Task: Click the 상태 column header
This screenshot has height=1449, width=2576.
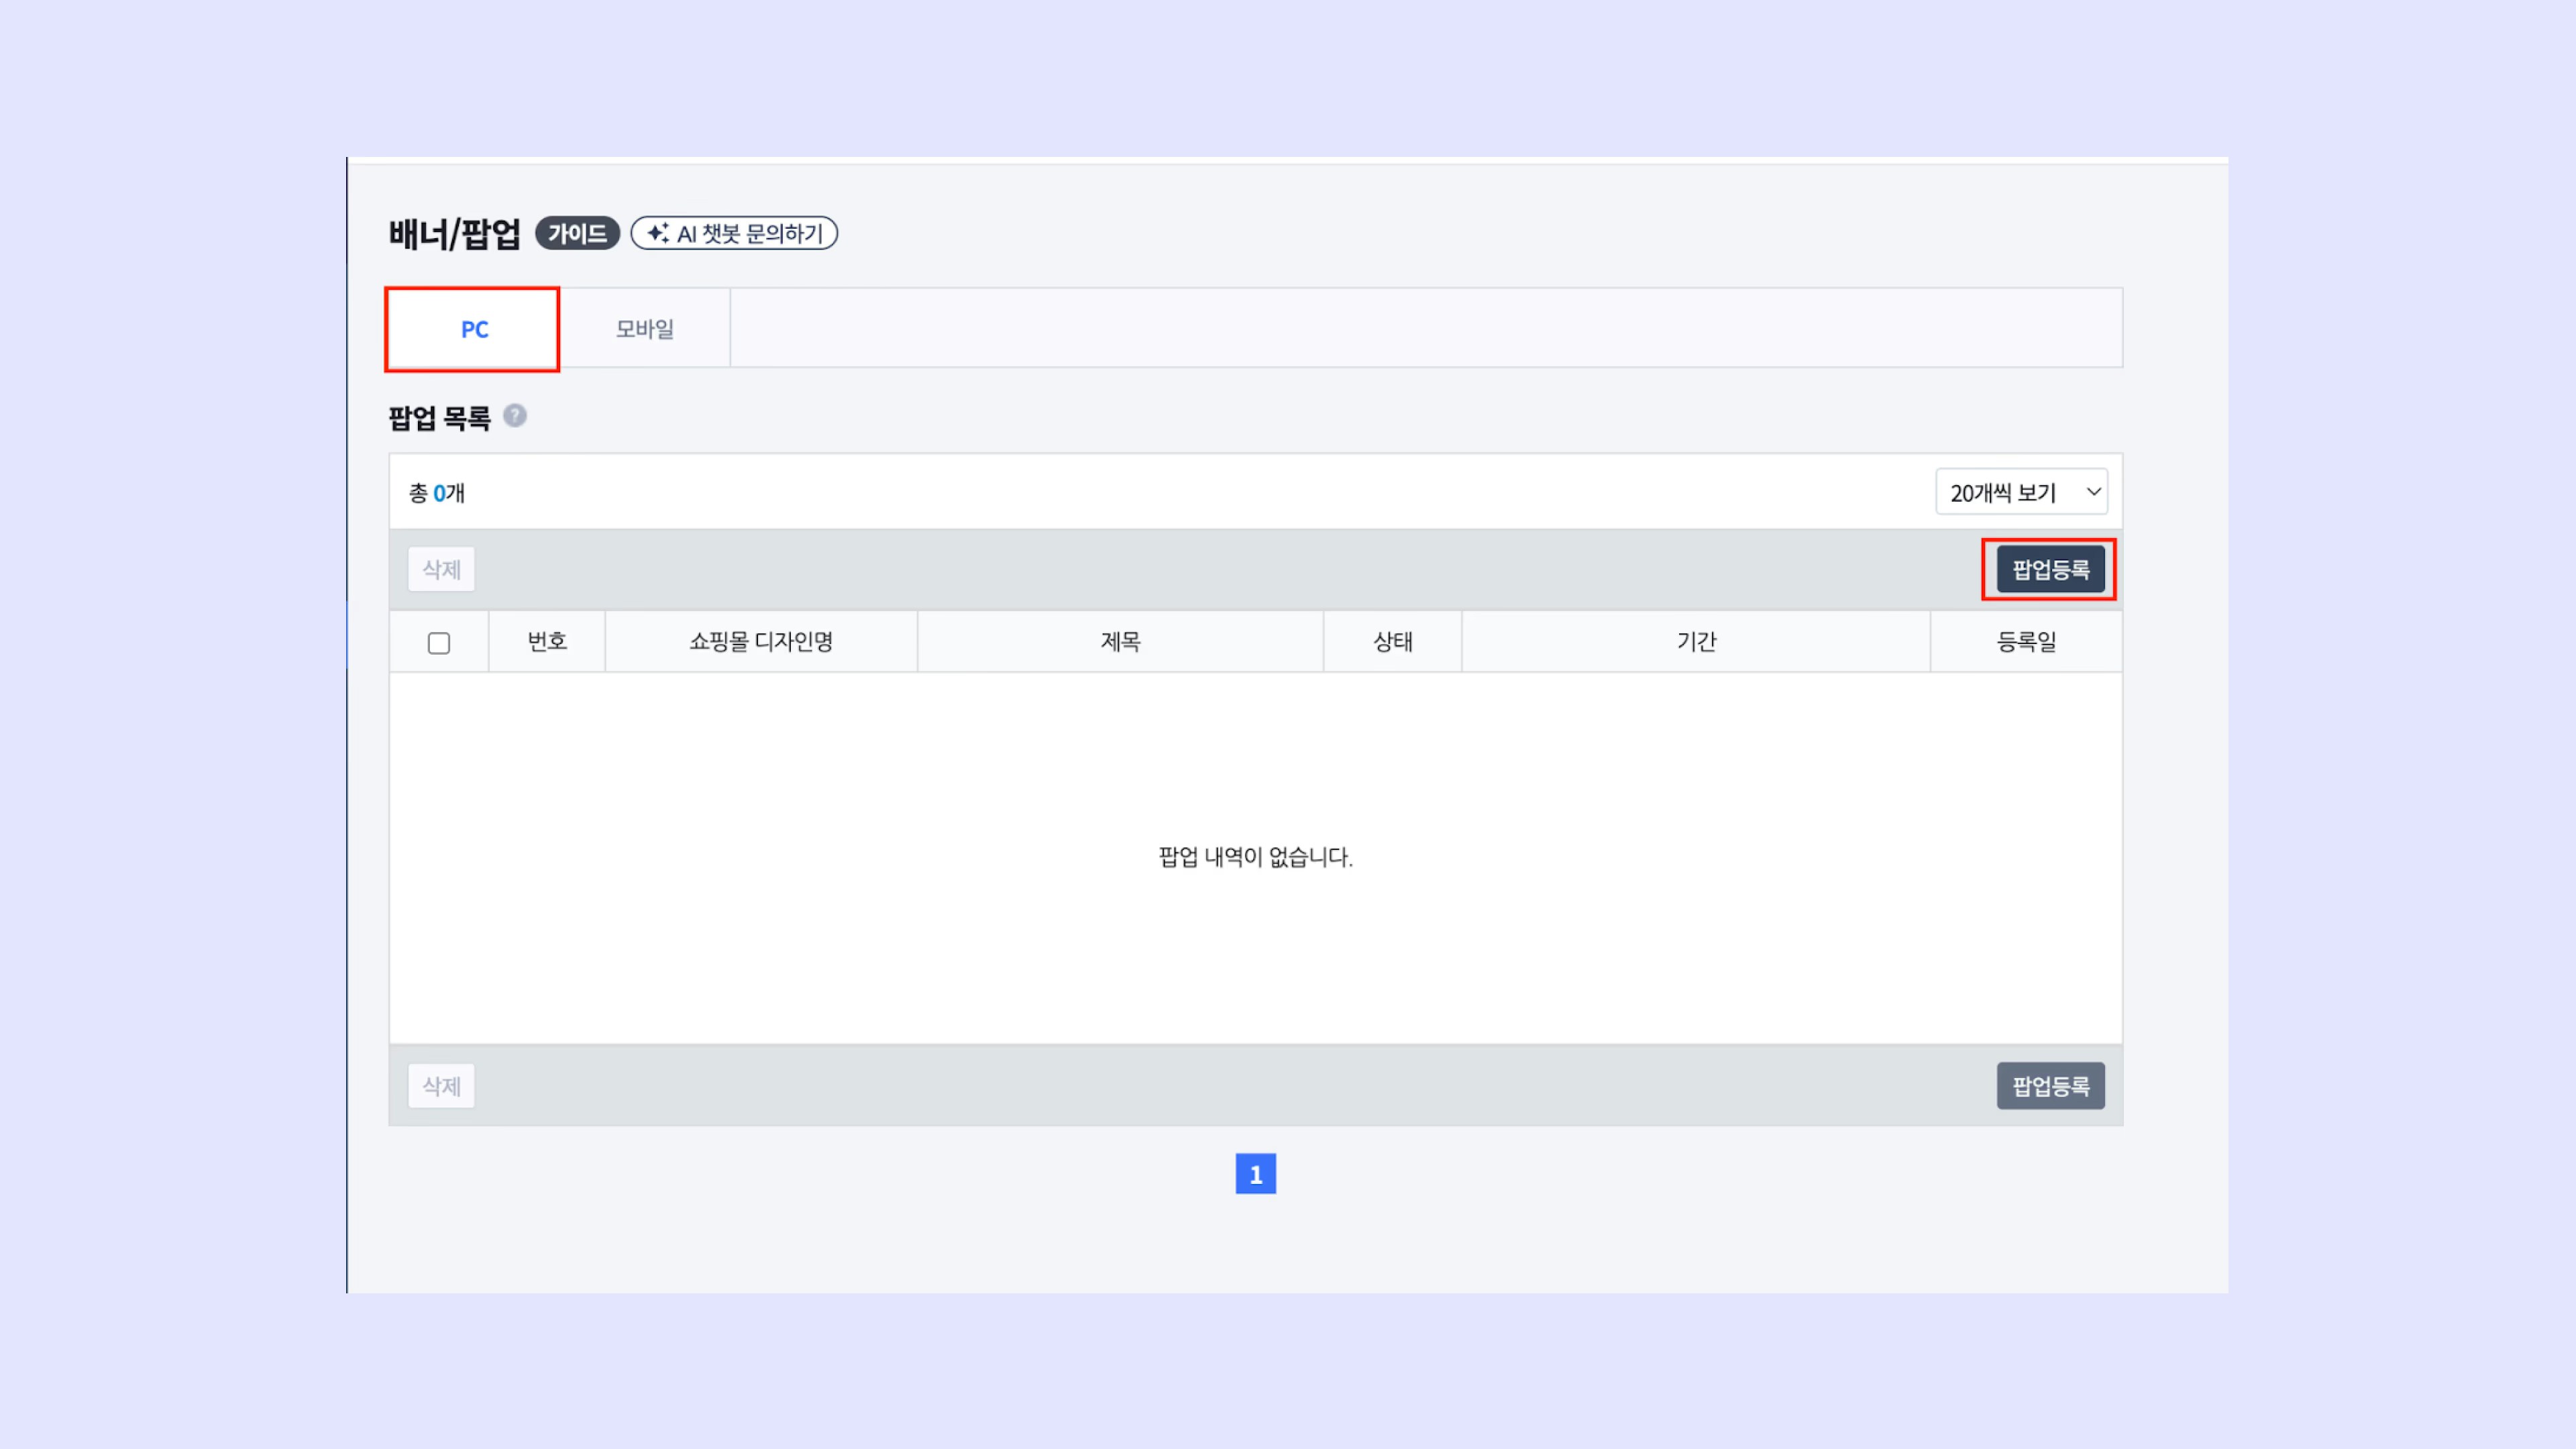Action: 1392,642
